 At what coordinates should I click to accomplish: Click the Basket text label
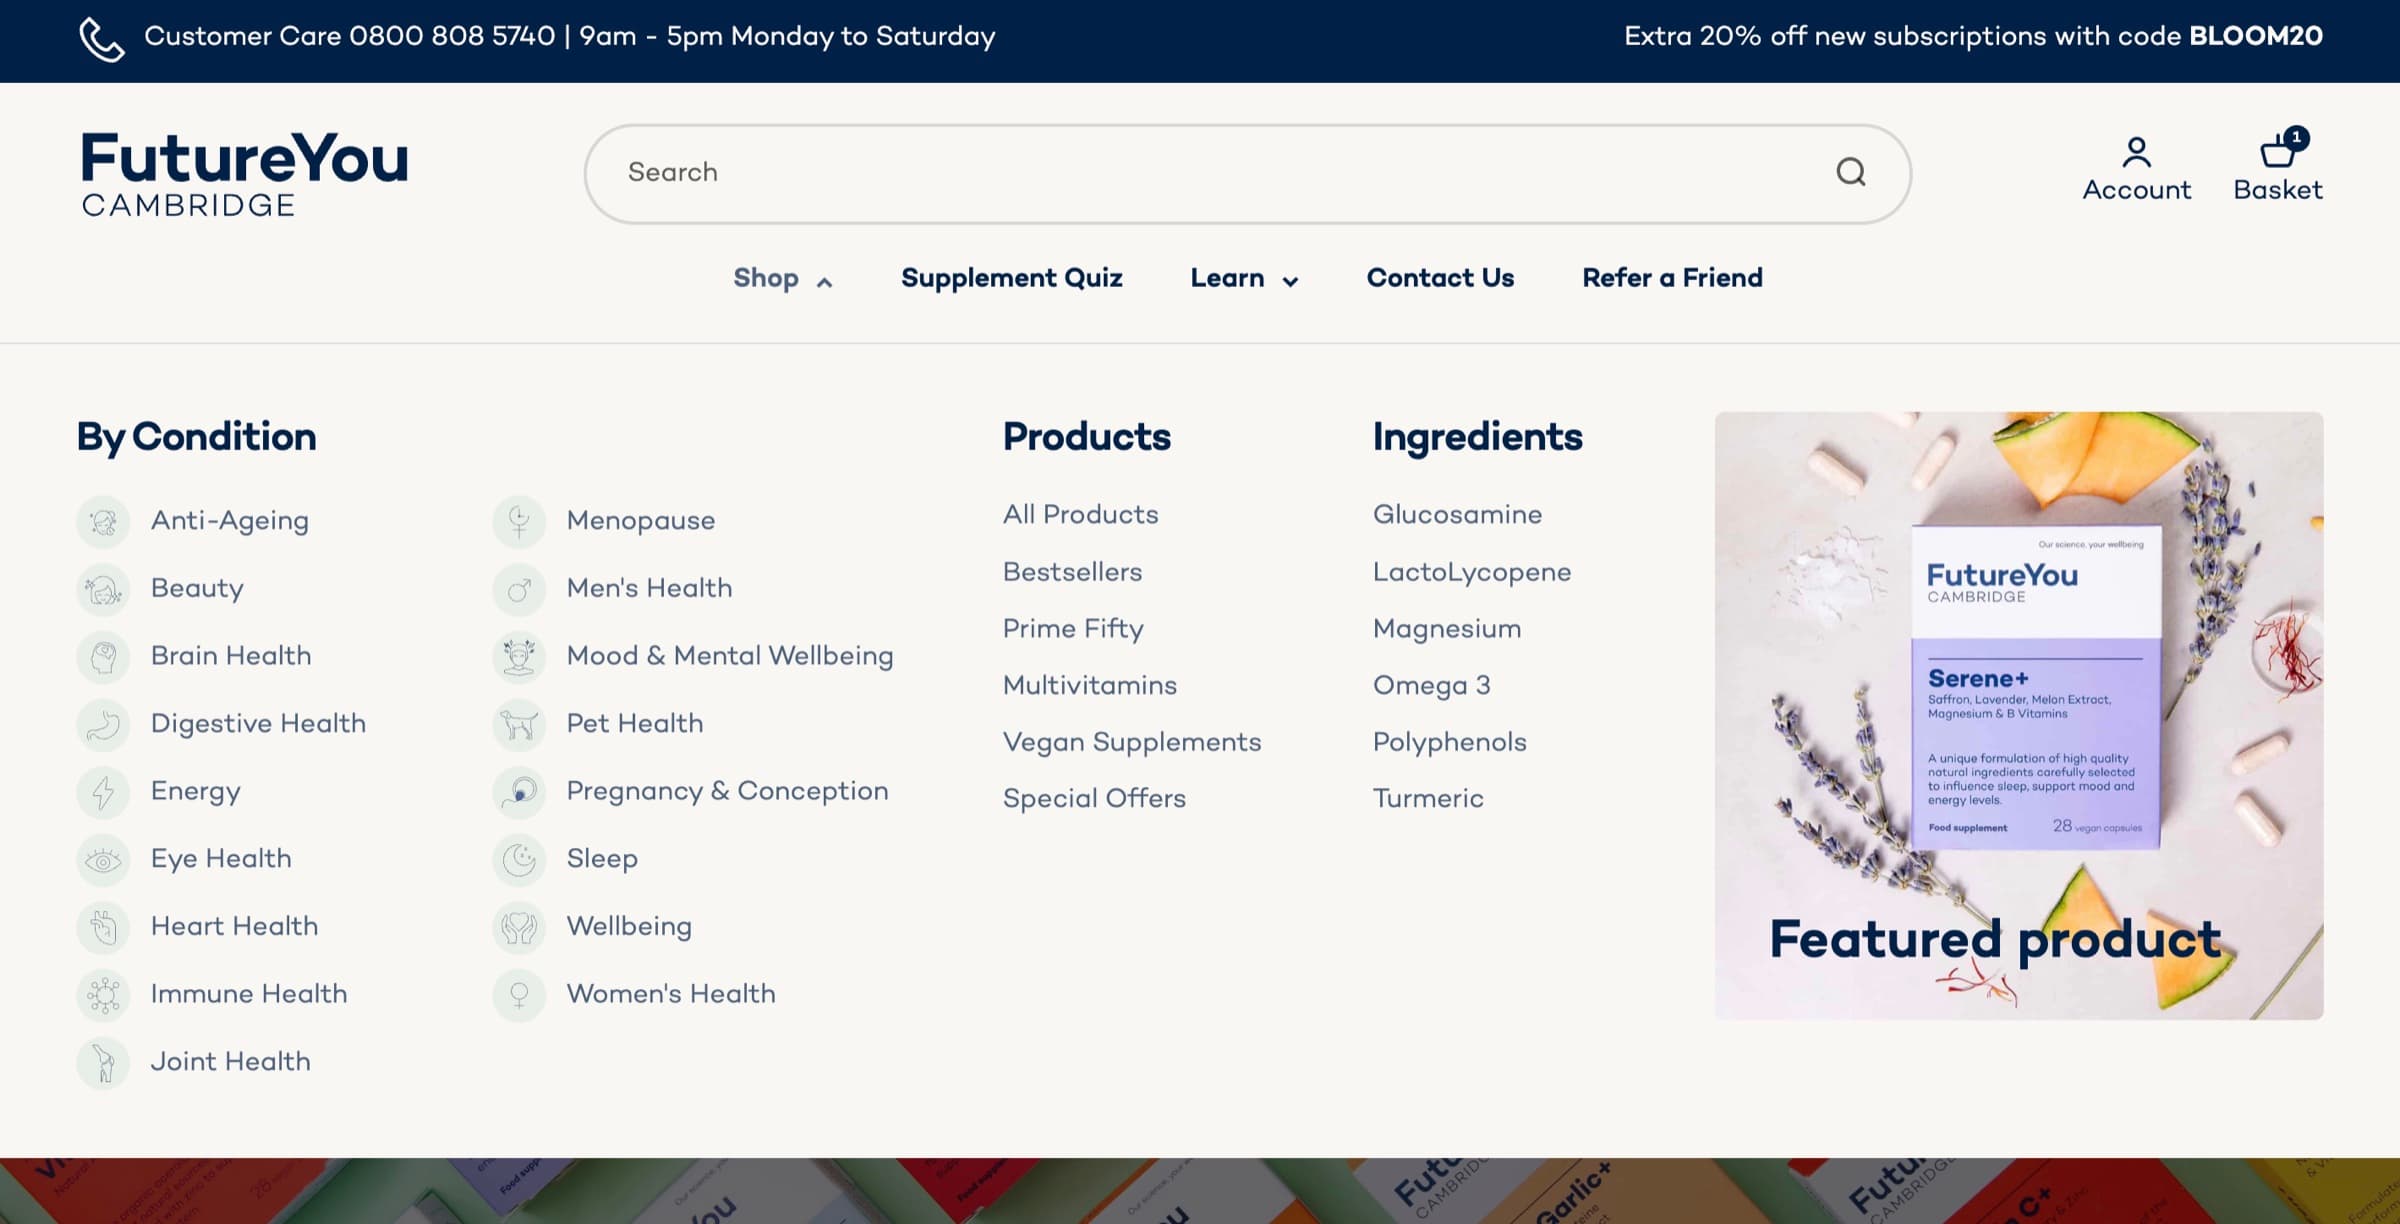tap(2278, 190)
